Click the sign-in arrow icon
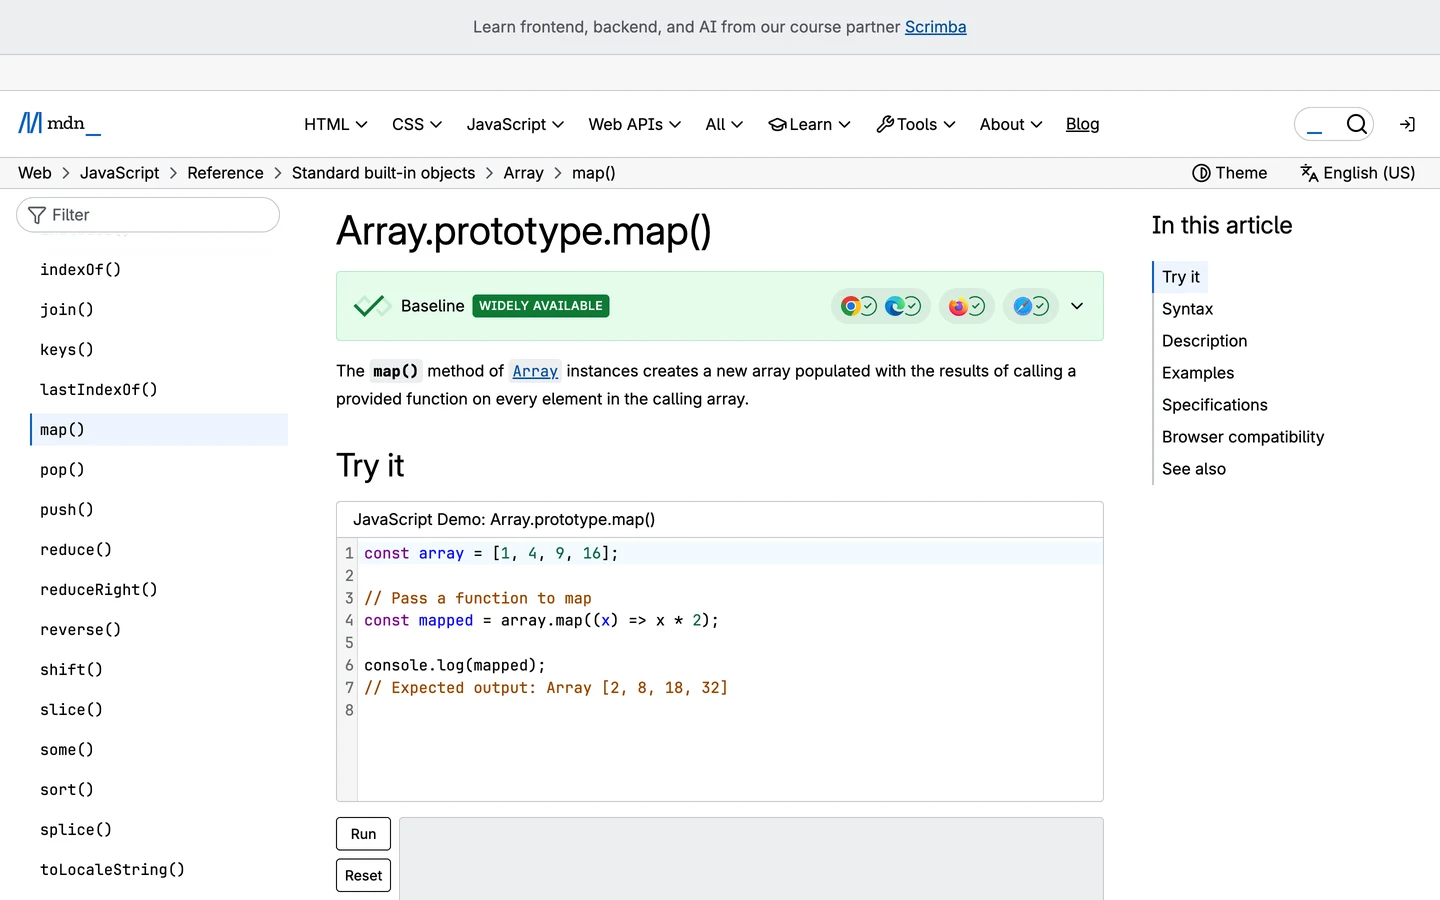 pyautogui.click(x=1407, y=124)
